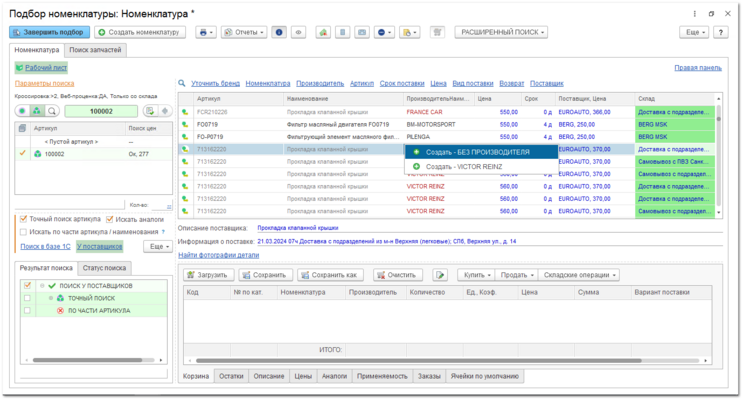The width and height of the screenshot is (743, 400).
Task: Open the top-right 'Еще' dropdown
Action: pyautogui.click(x=695, y=32)
